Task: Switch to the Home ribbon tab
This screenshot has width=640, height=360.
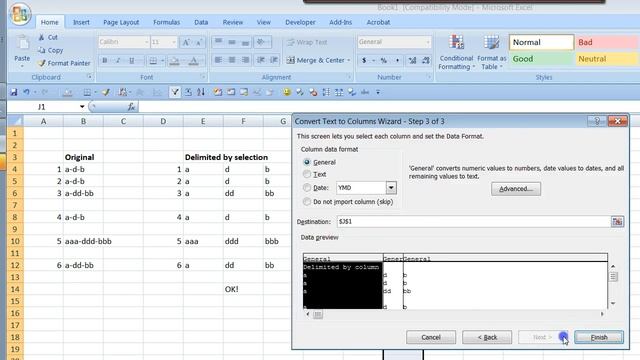Action: coord(49,22)
